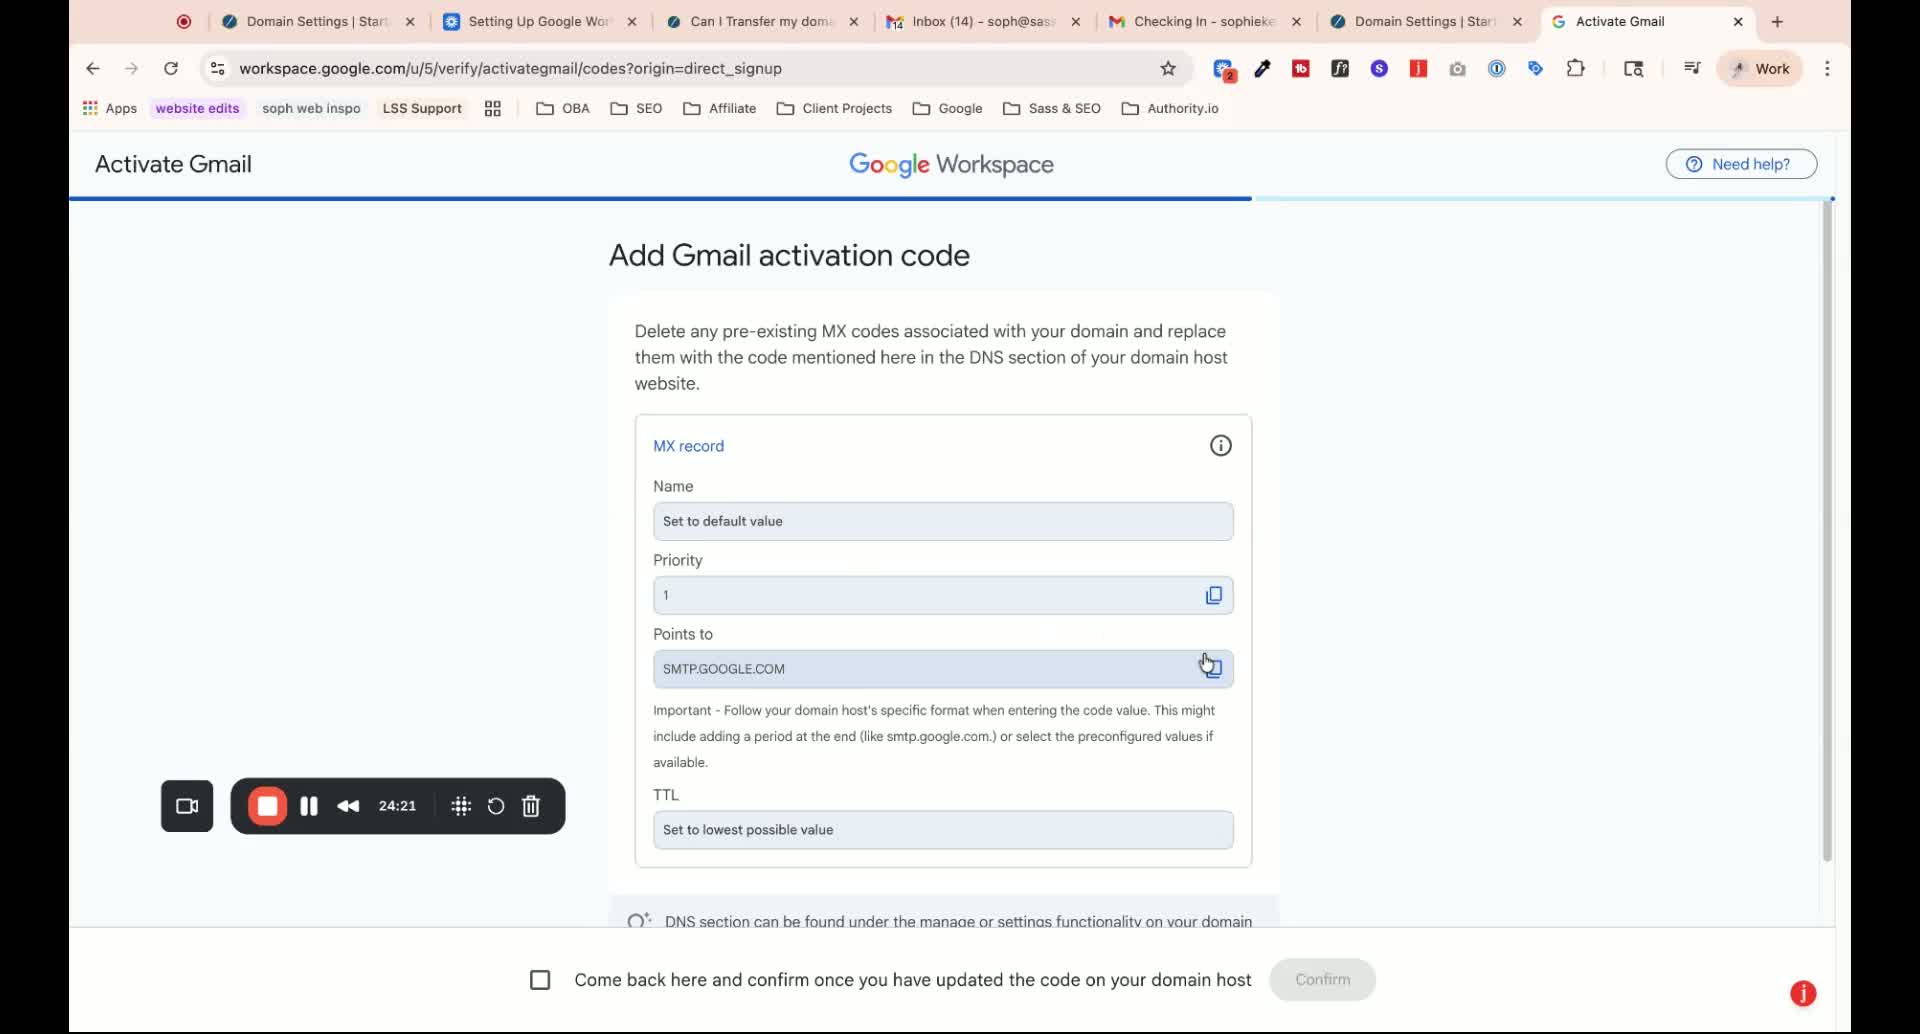Bookmark this page with the star icon
The height and width of the screenshot is (1034, 1920).
click(x=1168, y=69)
